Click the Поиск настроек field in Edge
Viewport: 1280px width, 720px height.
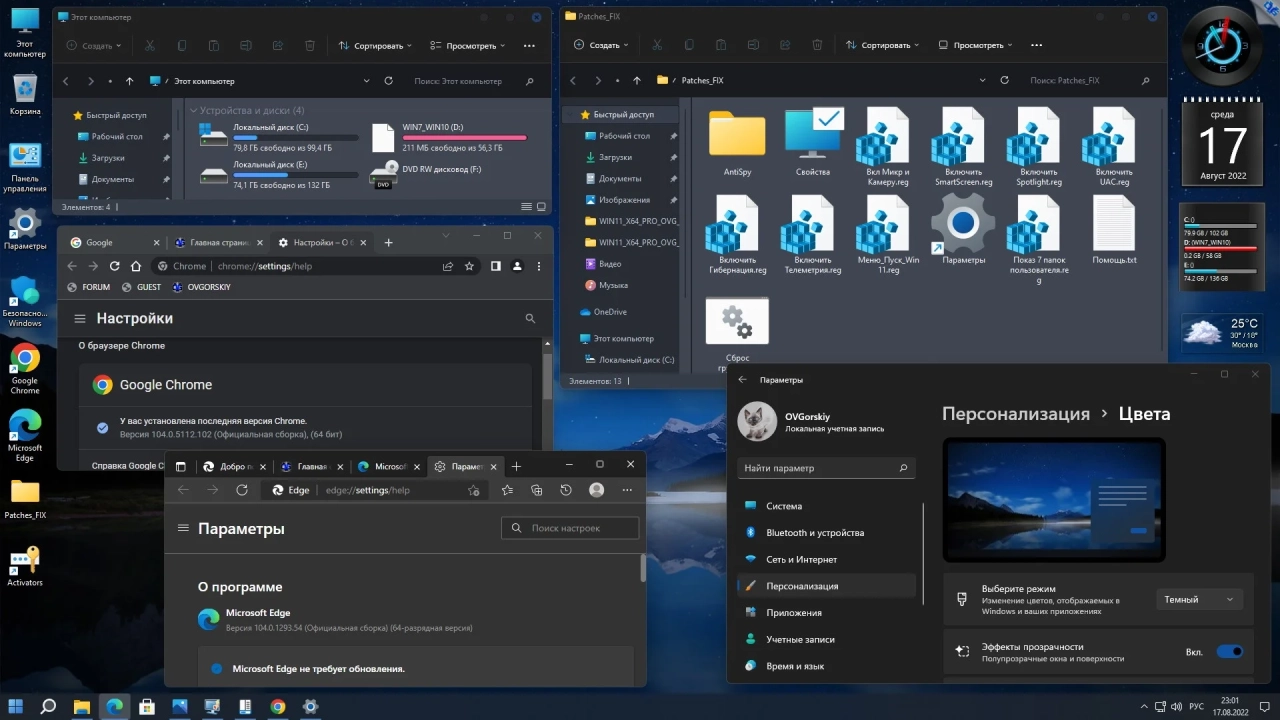pyautogui.click(x=570, y=528)
